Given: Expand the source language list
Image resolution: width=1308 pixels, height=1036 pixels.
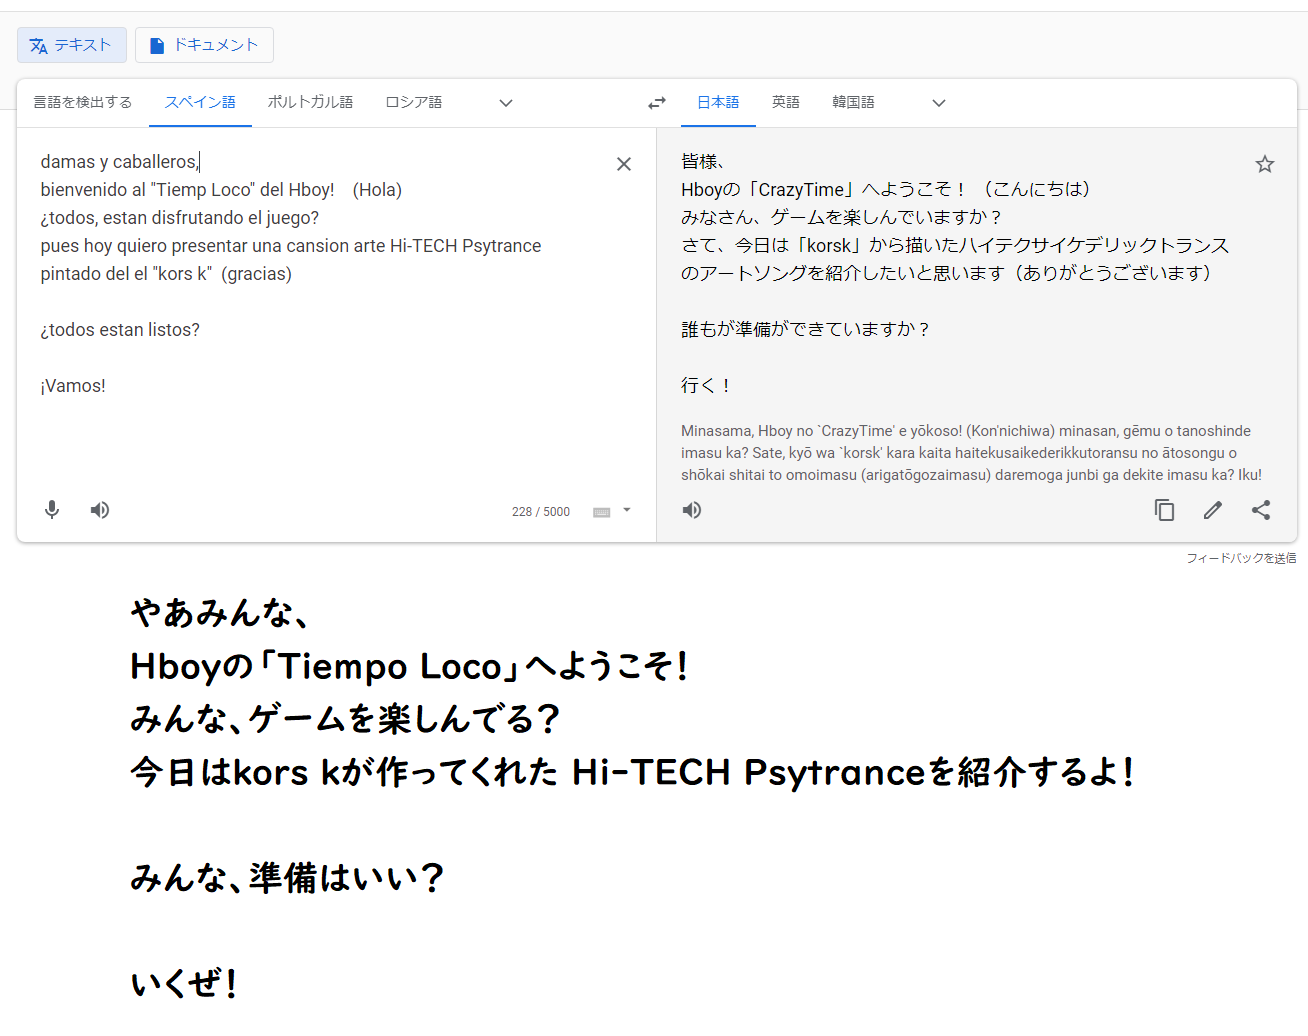Looking at the screenshot, I should point(506,103).
